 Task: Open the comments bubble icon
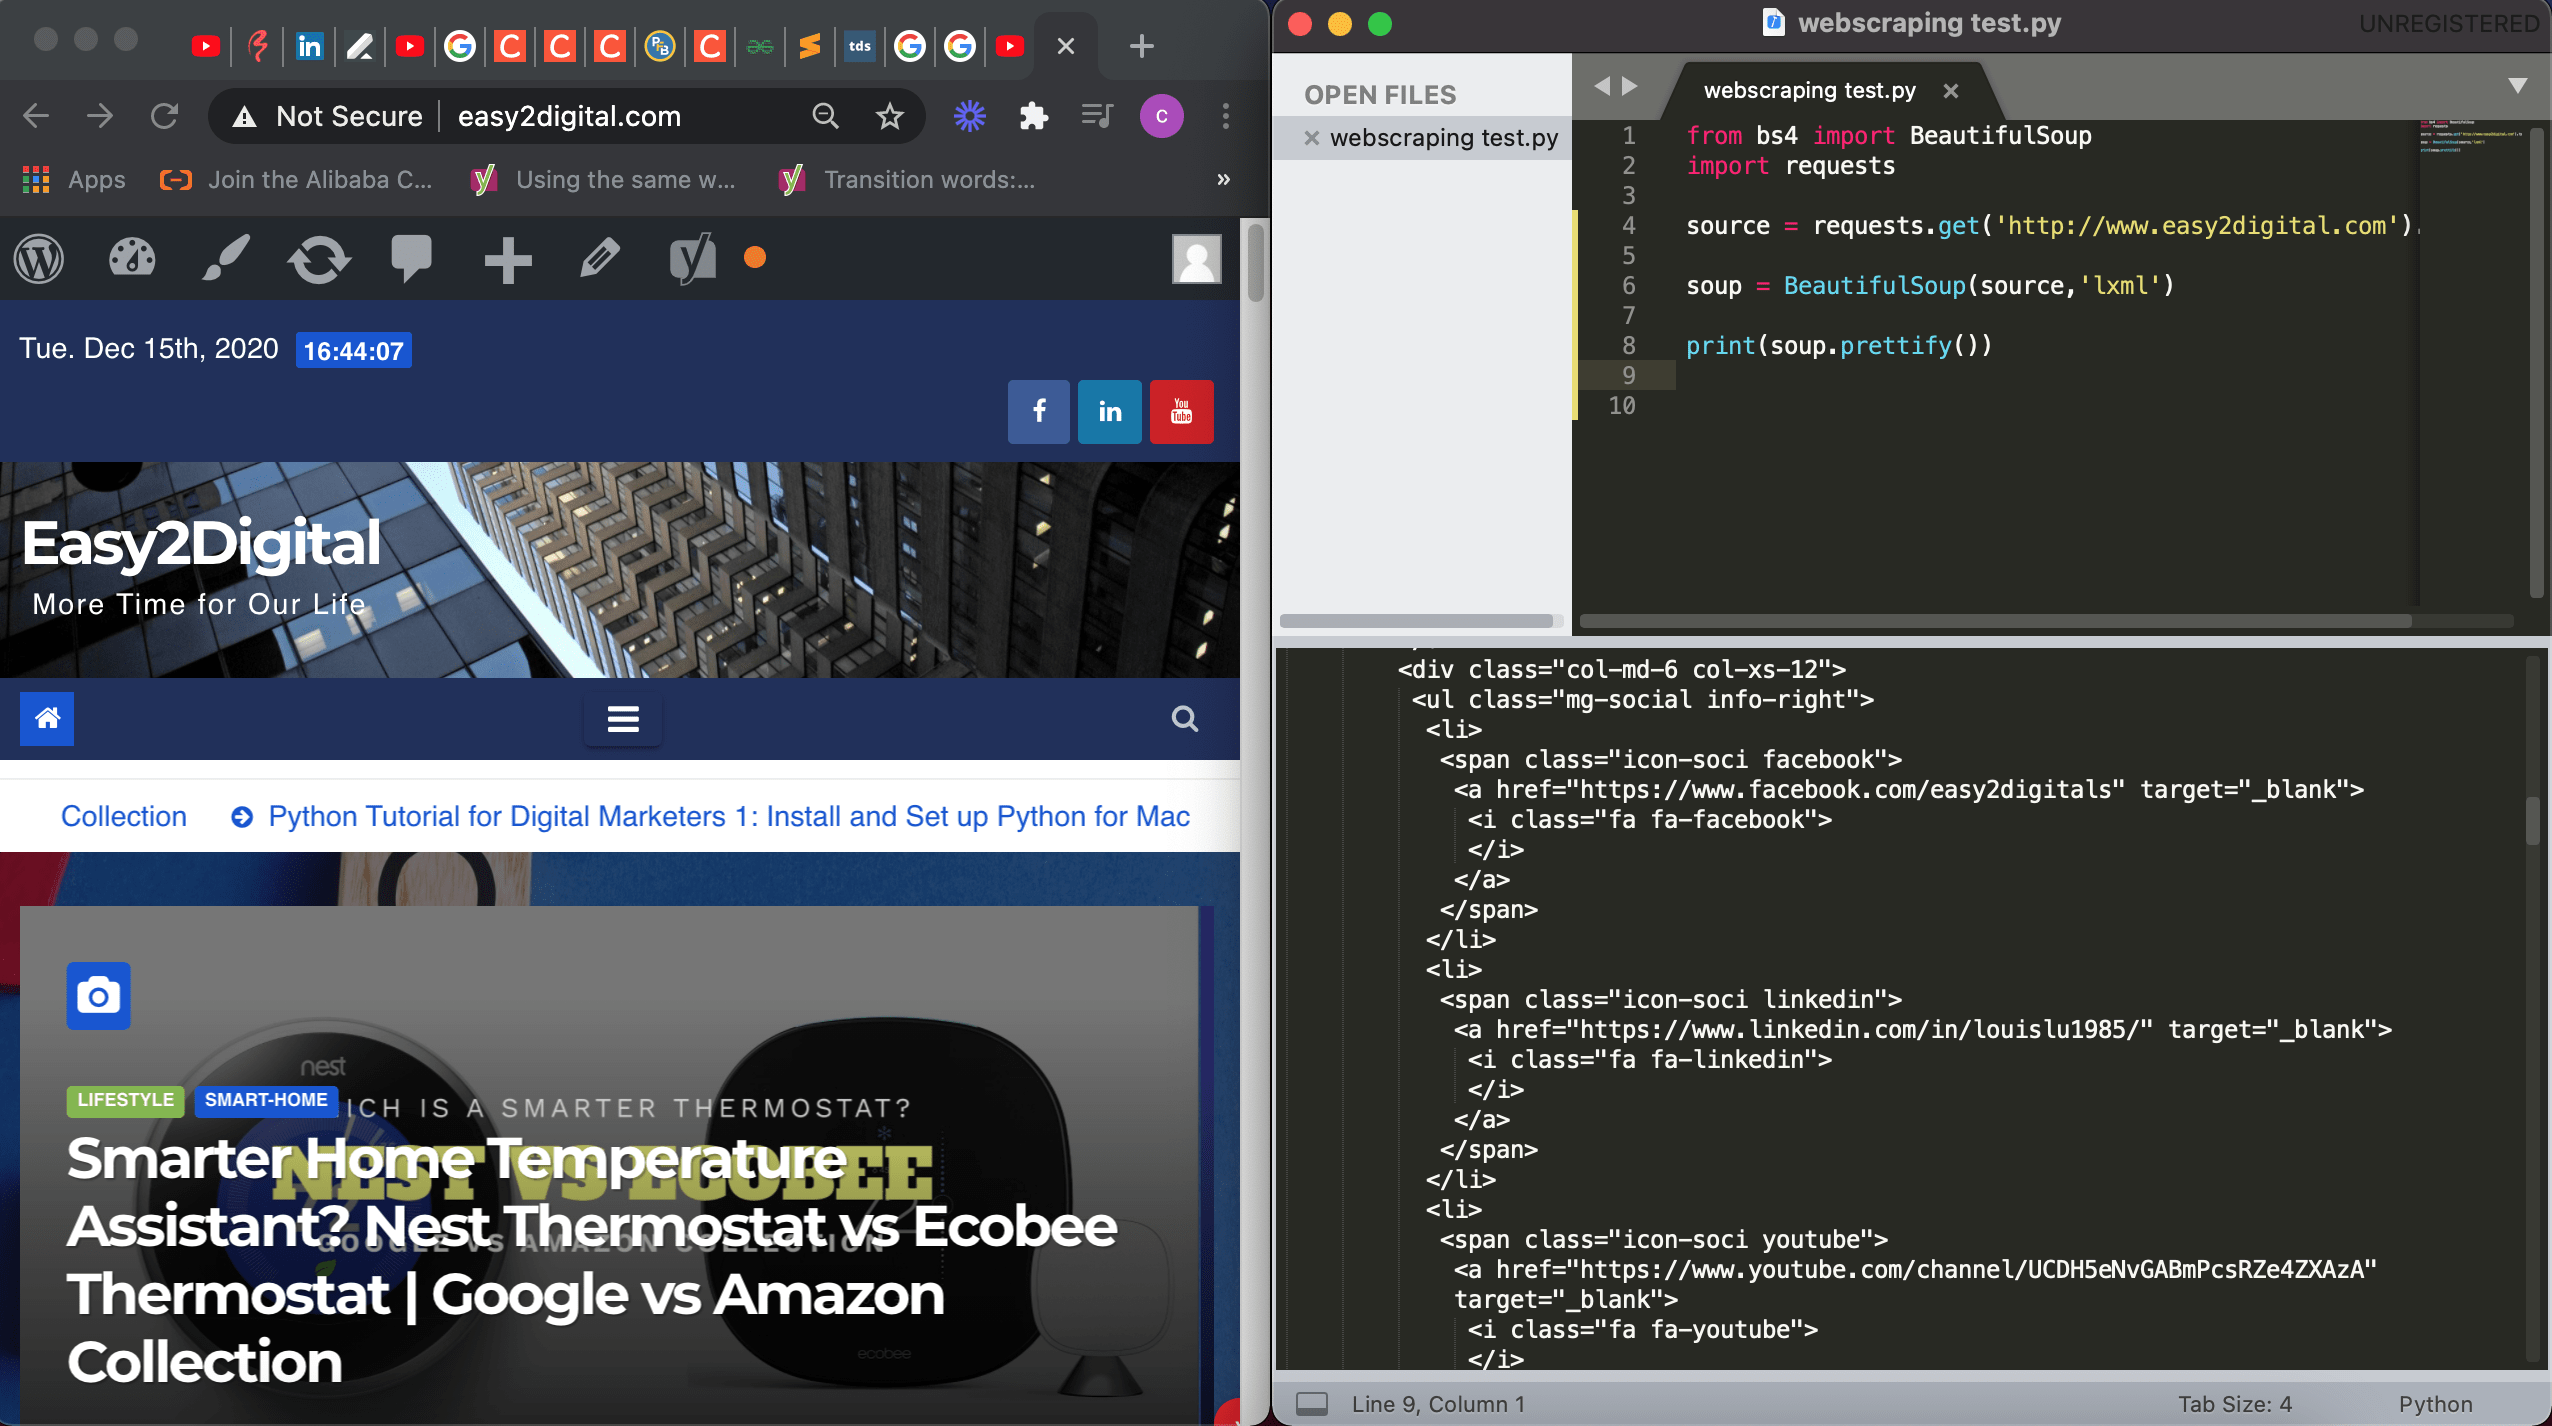411,259
